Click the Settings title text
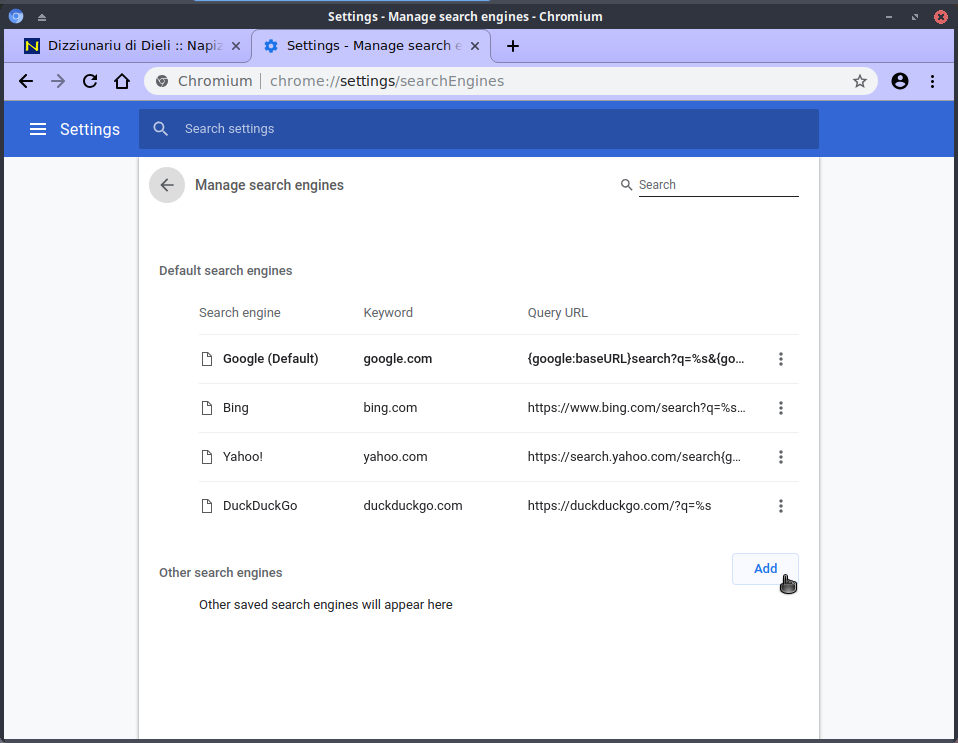Image resolution: width=958 pixels, height=743 pixels. coord(90,129)
